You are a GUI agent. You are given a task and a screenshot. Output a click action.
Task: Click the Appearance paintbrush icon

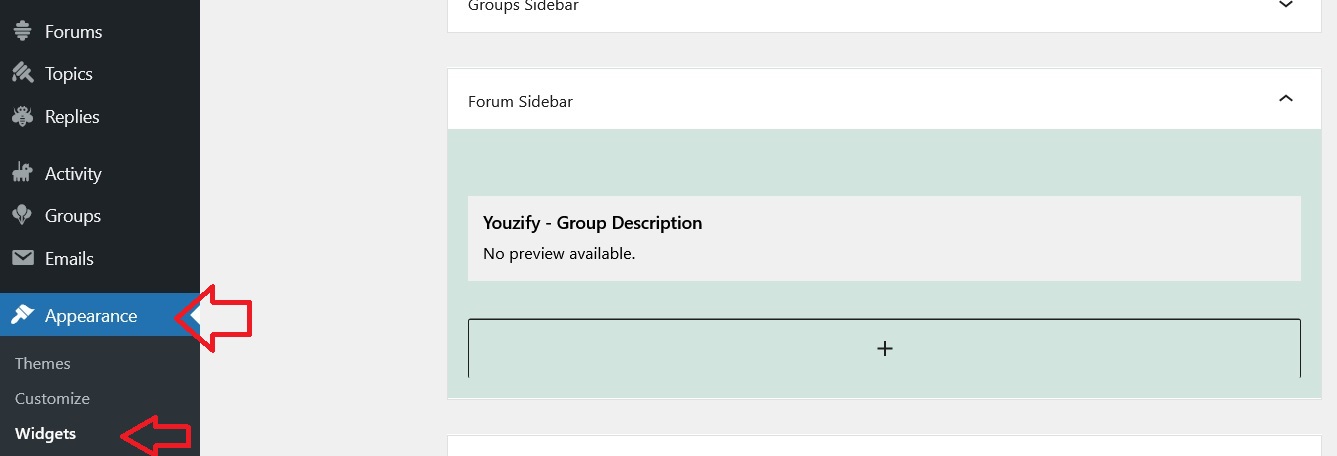pyautogui.click(x=22, y=315)
